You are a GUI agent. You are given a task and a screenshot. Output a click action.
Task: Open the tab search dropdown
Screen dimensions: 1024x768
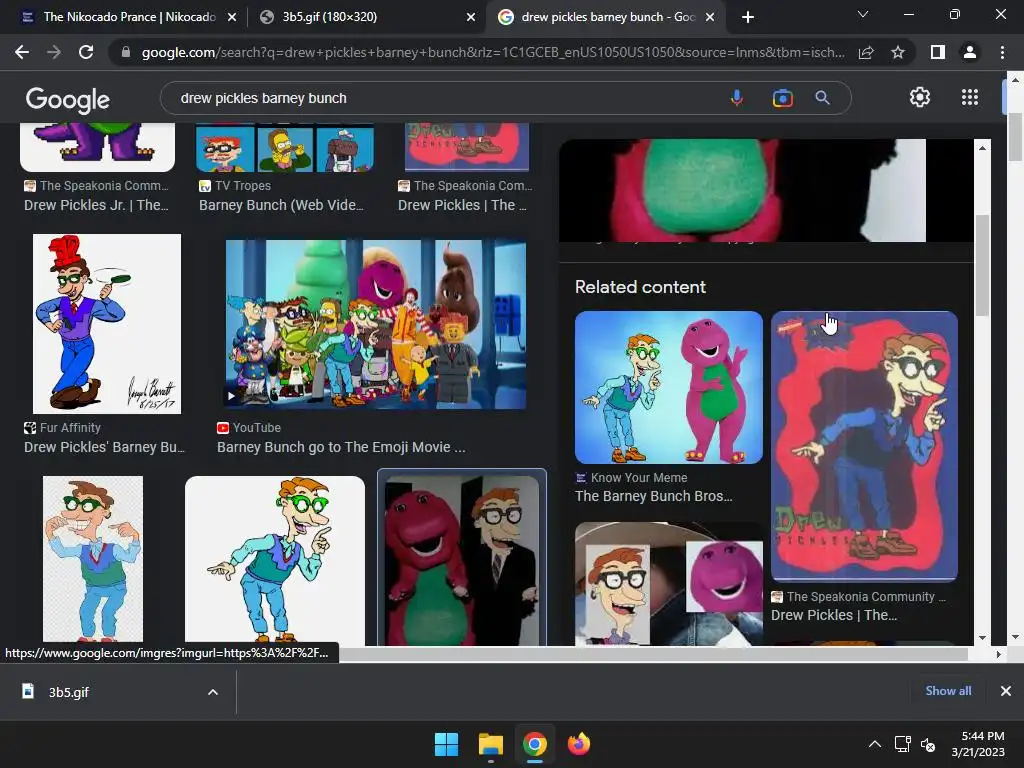(863, 14)
